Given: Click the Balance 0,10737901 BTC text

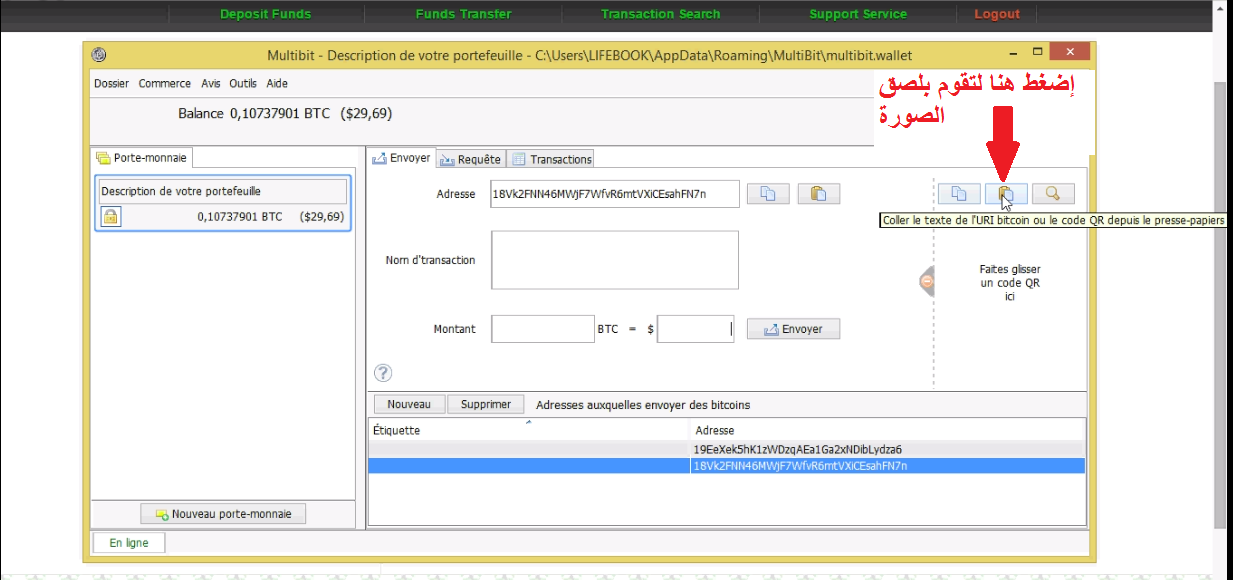Looking at the screenshot, I should point(254,113).
